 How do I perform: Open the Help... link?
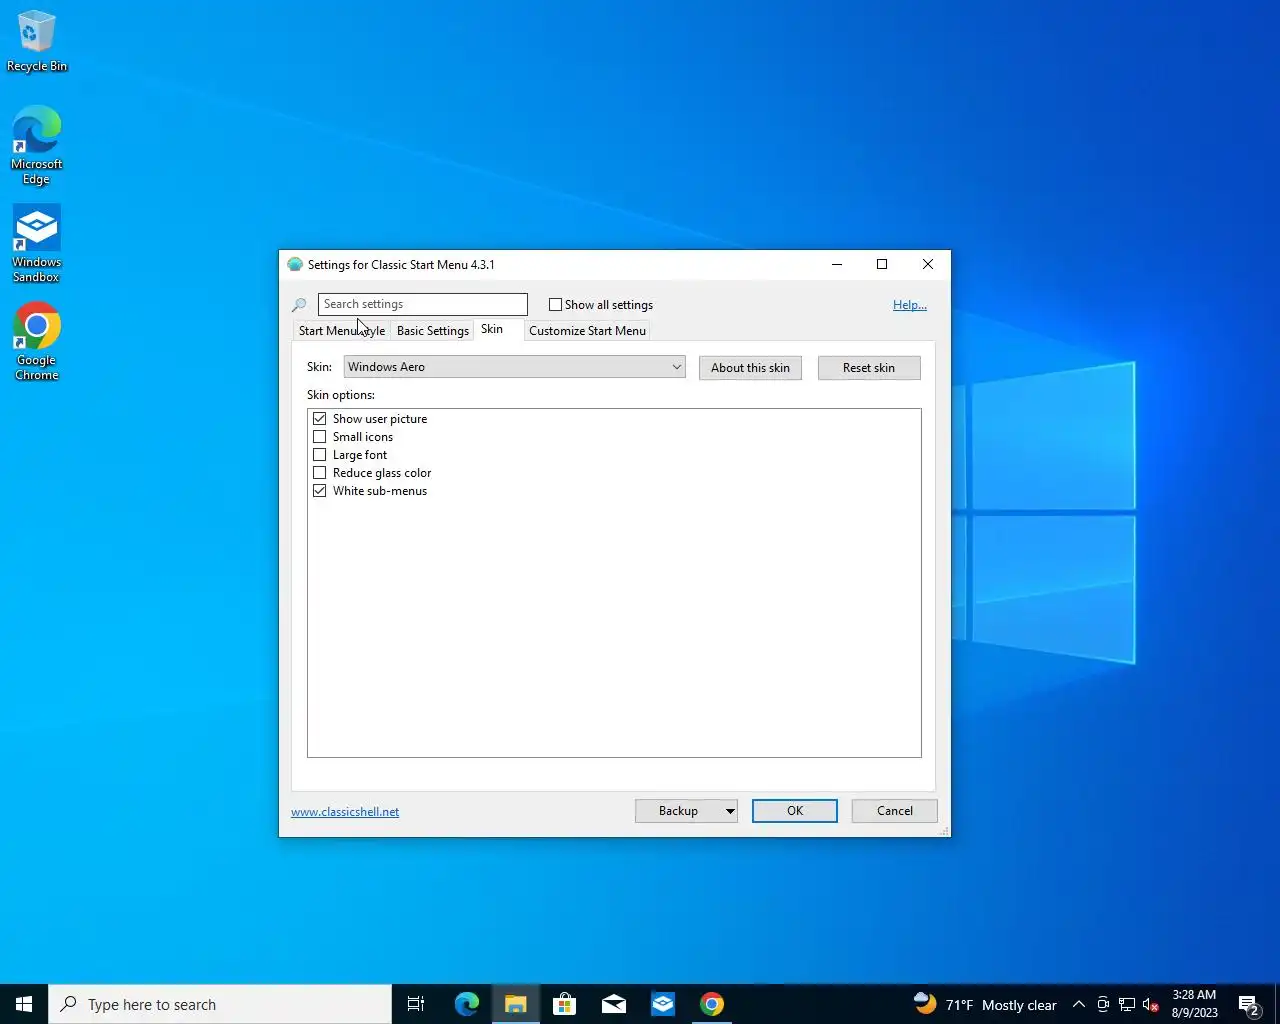click(910, 305)
